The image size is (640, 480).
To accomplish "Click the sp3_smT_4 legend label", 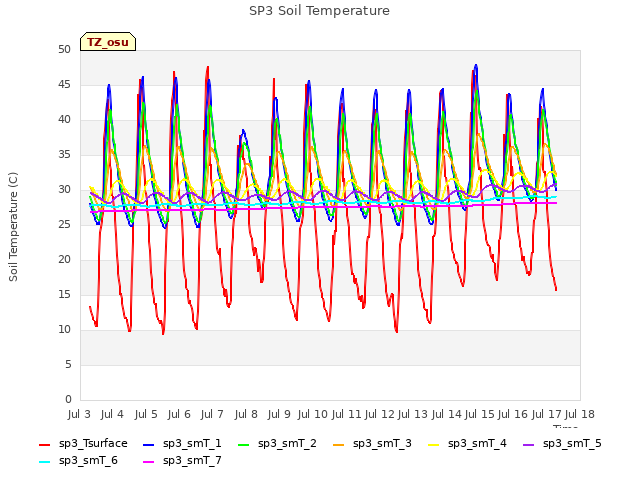I will [477, 443].
